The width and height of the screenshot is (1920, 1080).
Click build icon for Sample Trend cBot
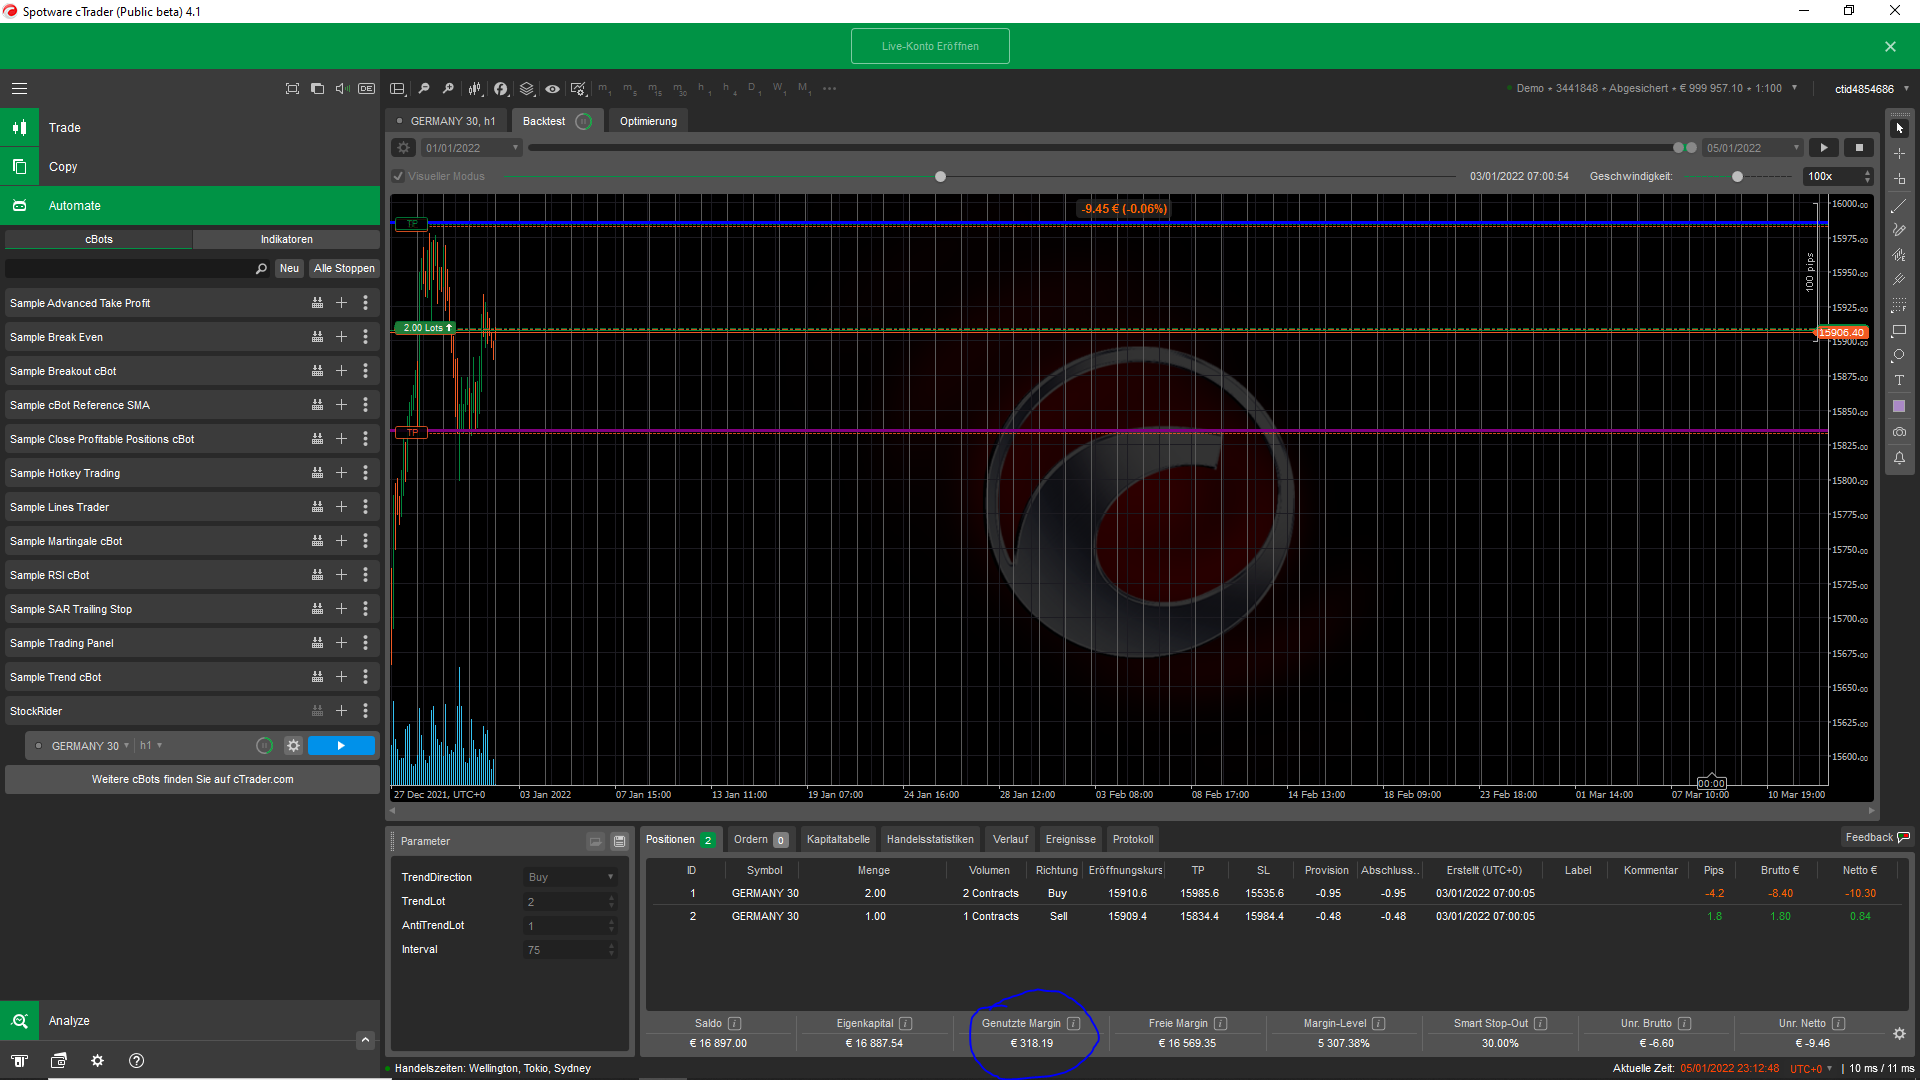[317, 677]
